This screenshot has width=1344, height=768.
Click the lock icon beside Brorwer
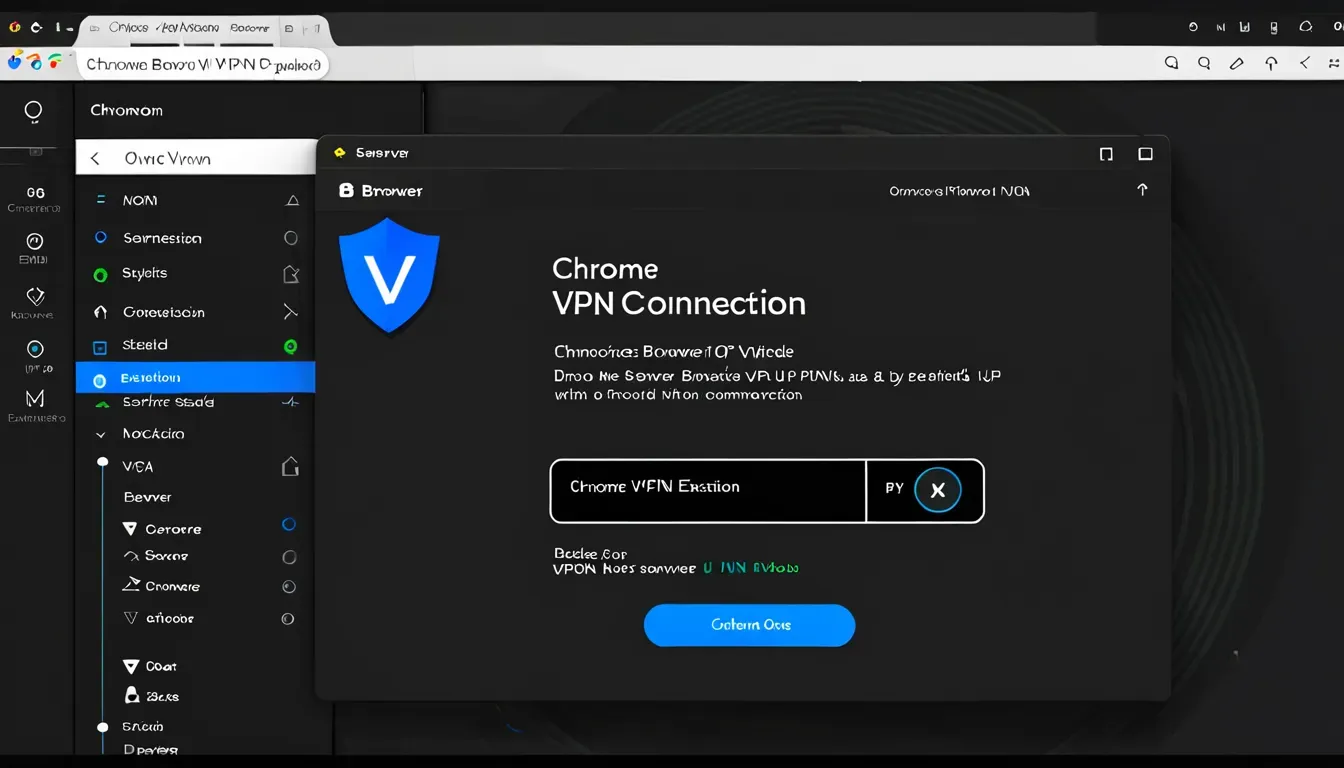pos(346,190)
